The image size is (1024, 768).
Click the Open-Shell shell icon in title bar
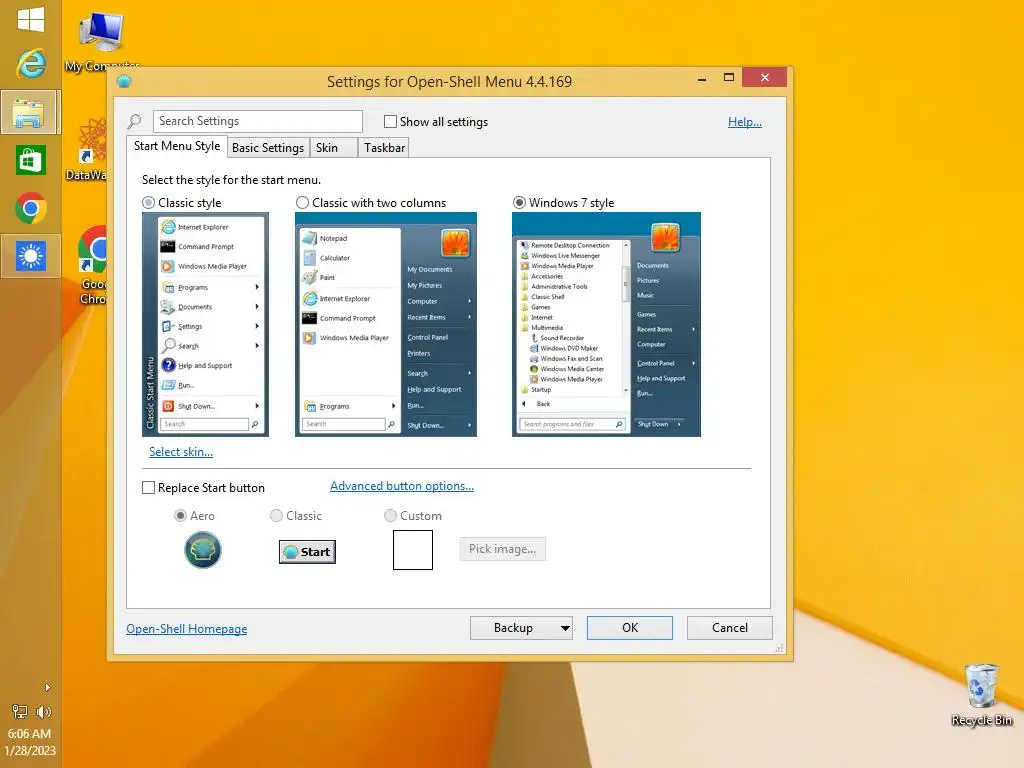coord(124,81)
